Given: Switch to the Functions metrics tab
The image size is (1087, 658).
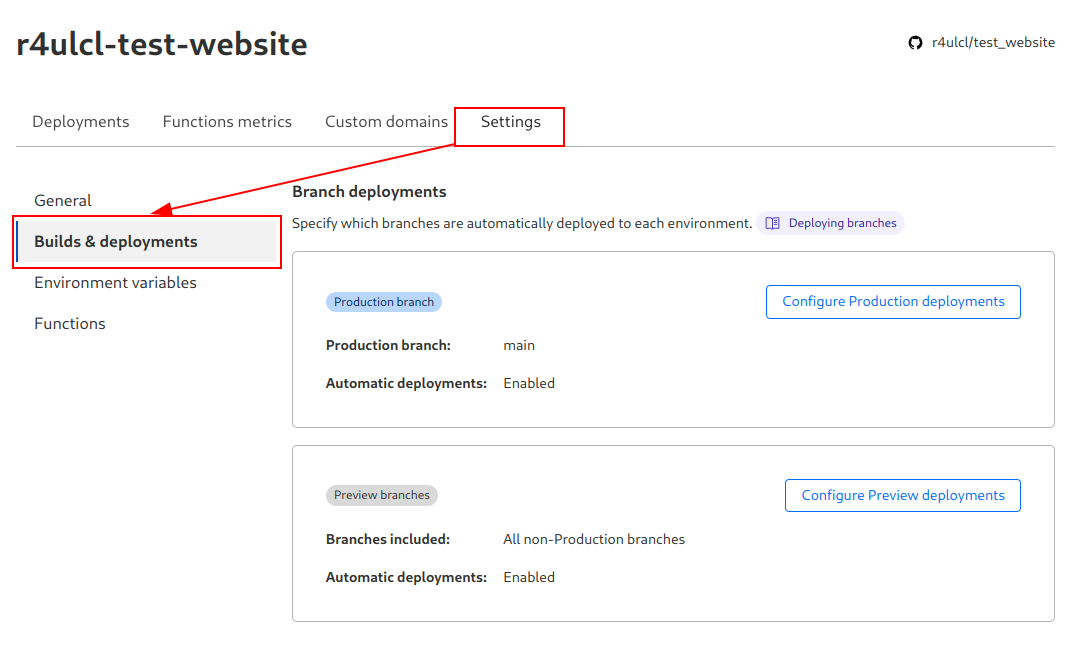Looking at the screenshot, I should [x=227, y=121].
